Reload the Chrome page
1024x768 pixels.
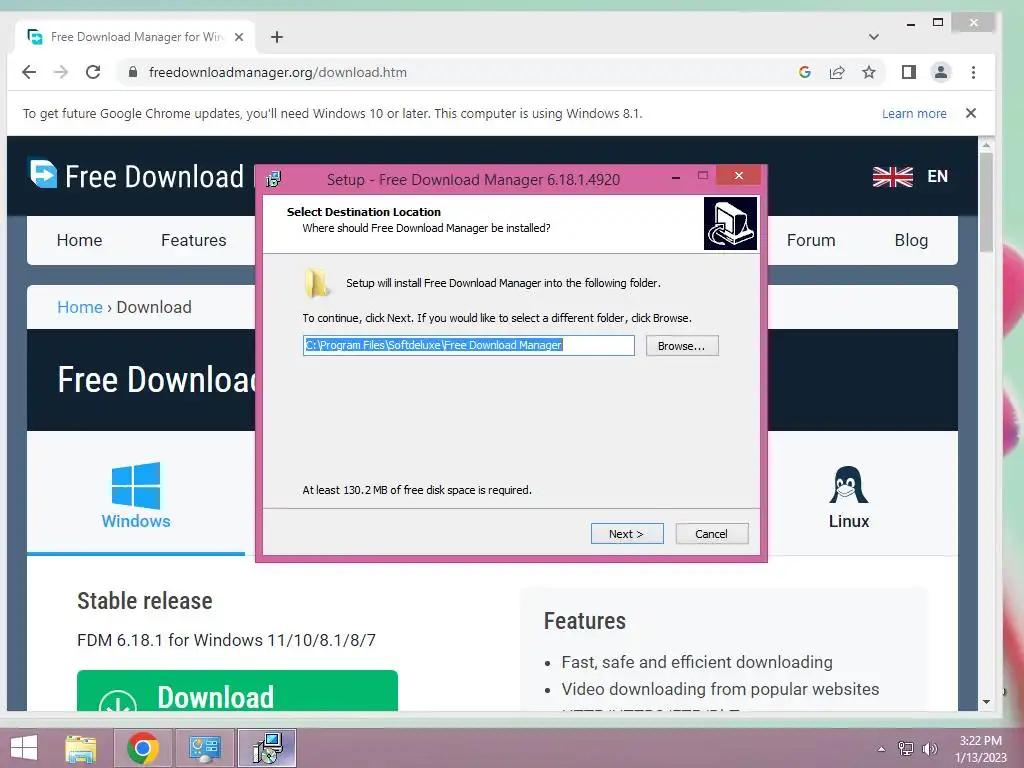point(93,72)
